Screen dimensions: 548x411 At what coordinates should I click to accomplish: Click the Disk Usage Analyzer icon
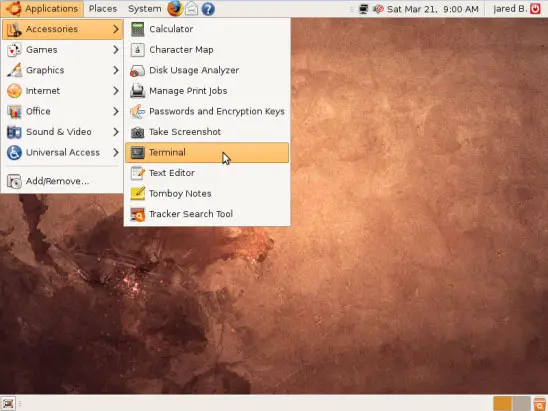click(137, 70)
